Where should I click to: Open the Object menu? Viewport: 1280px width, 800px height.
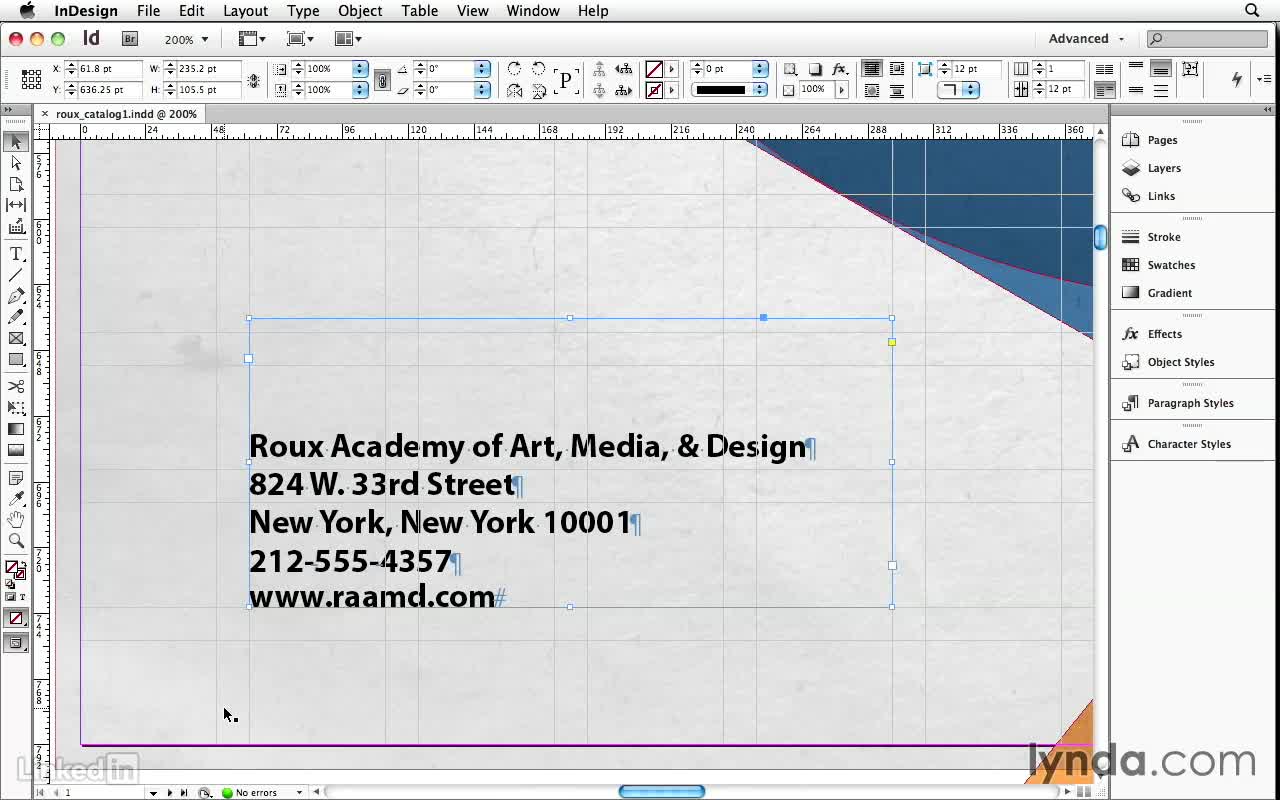(x=360, y=11)
